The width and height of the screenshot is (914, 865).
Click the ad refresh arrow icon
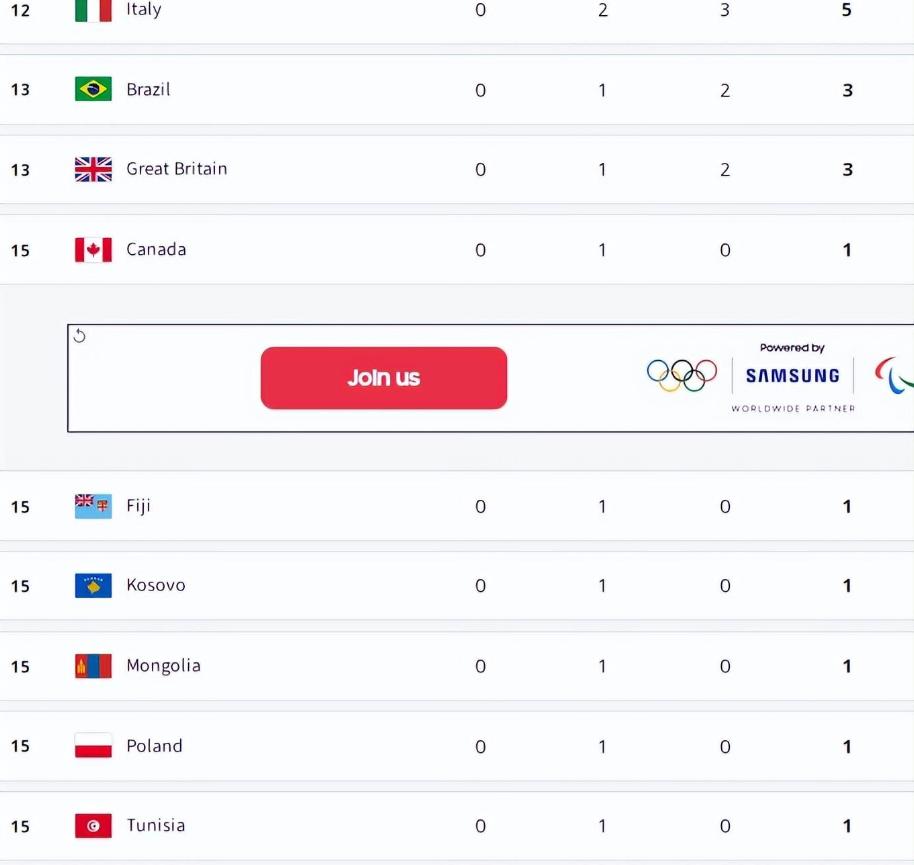[80, 336]
